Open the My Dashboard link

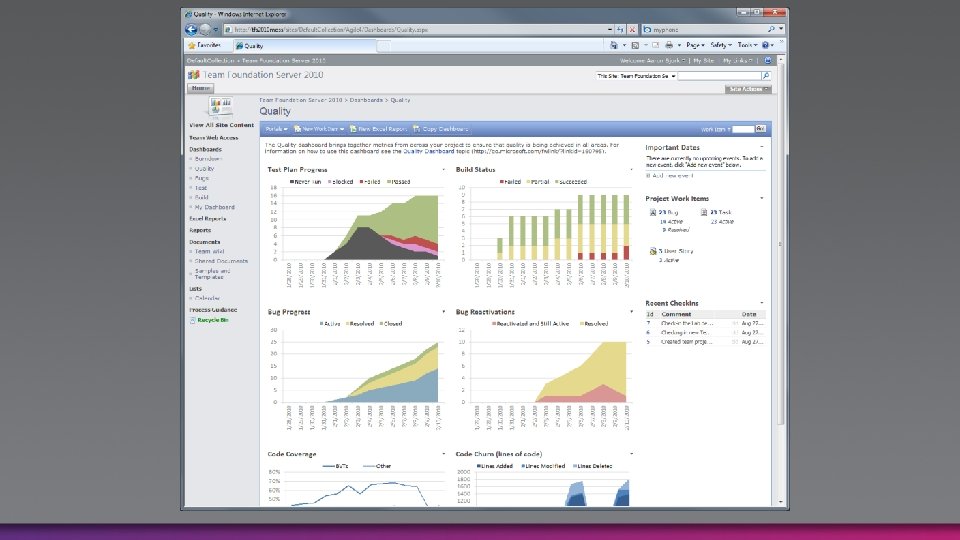(214, 208)
